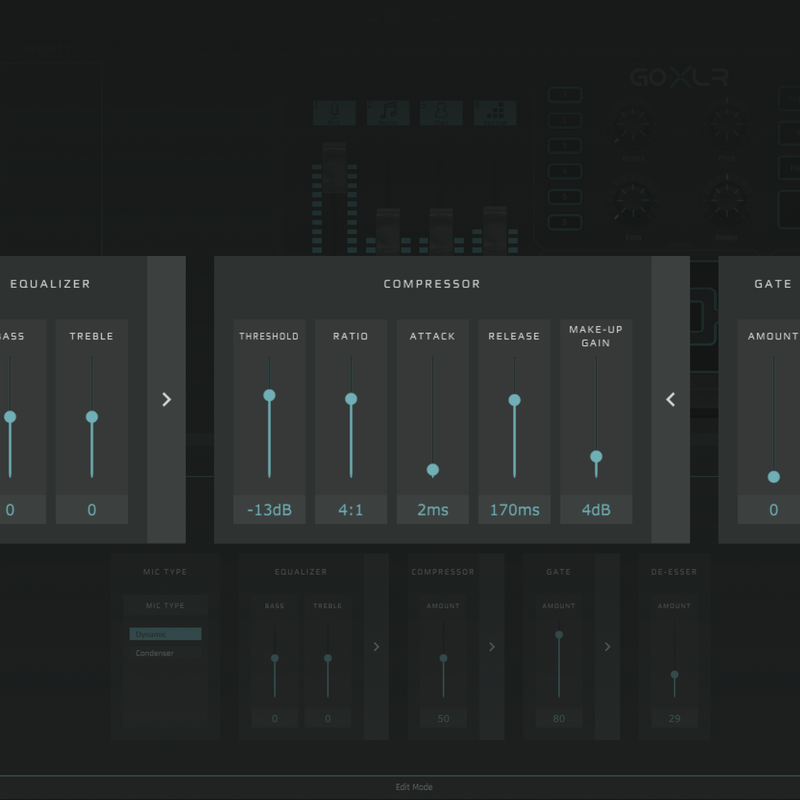Select the Music channel icon above the faders
This screenshot has height=800, width=800.
coord(388,113)
